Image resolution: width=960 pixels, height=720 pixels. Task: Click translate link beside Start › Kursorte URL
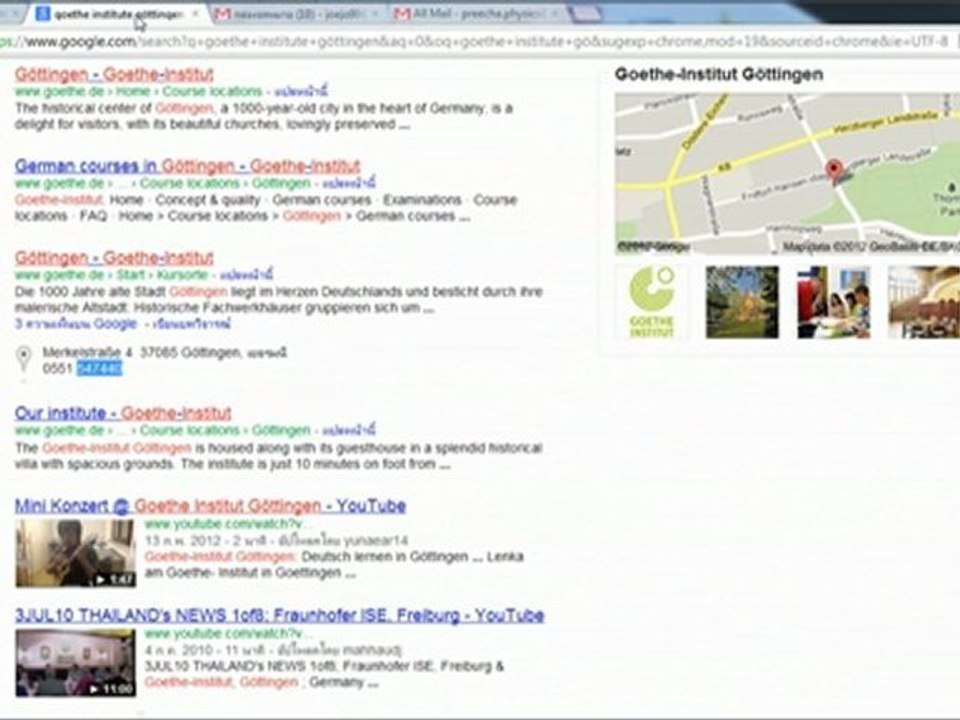(246, 274)
